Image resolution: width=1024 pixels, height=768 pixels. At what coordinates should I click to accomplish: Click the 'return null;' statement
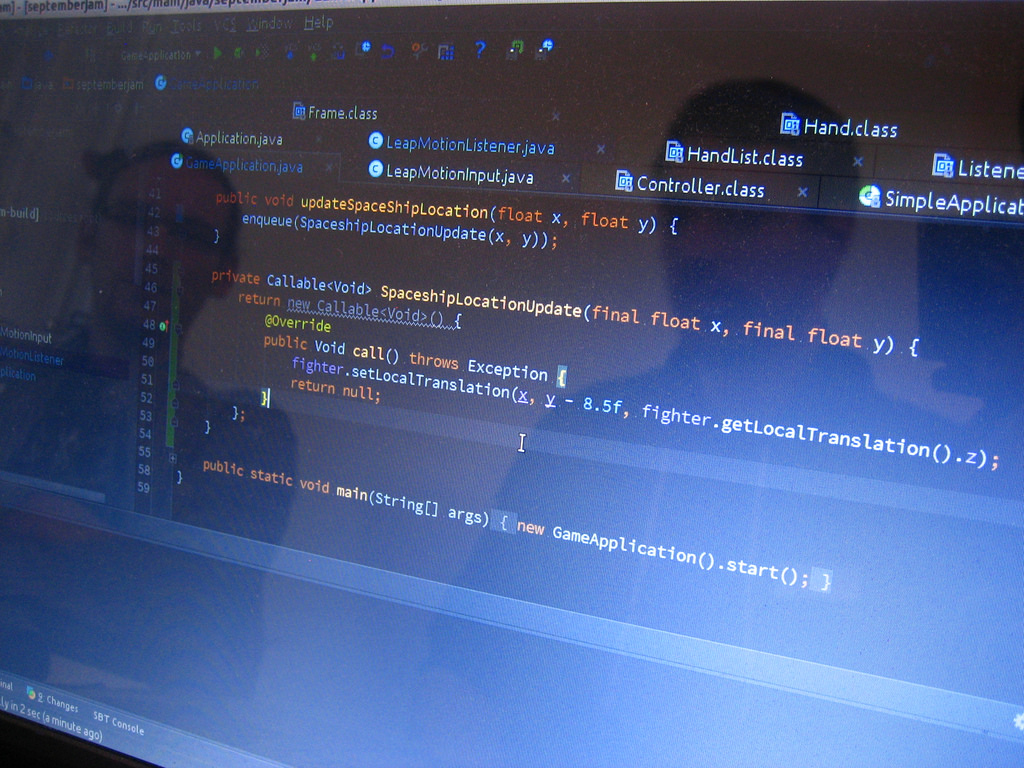335,389
